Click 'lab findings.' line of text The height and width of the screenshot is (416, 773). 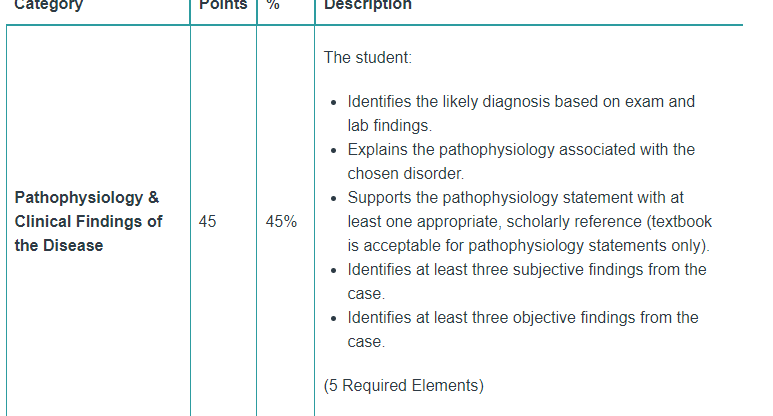coord(389,126)
